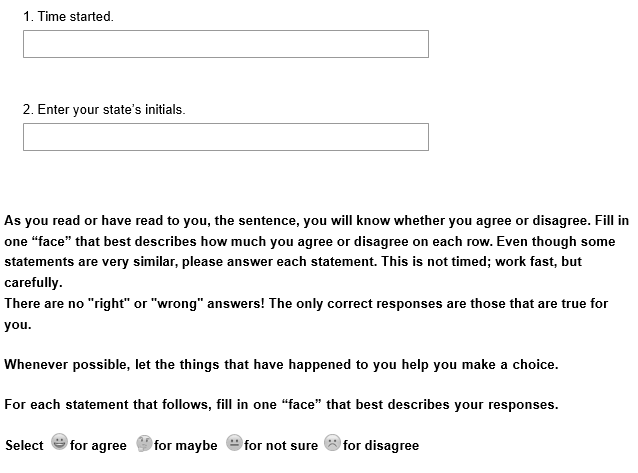This screenshot has height=473, width=638.
Task: Click the 'There are no right or wrong answers' sentence
Action: [306, 303]
